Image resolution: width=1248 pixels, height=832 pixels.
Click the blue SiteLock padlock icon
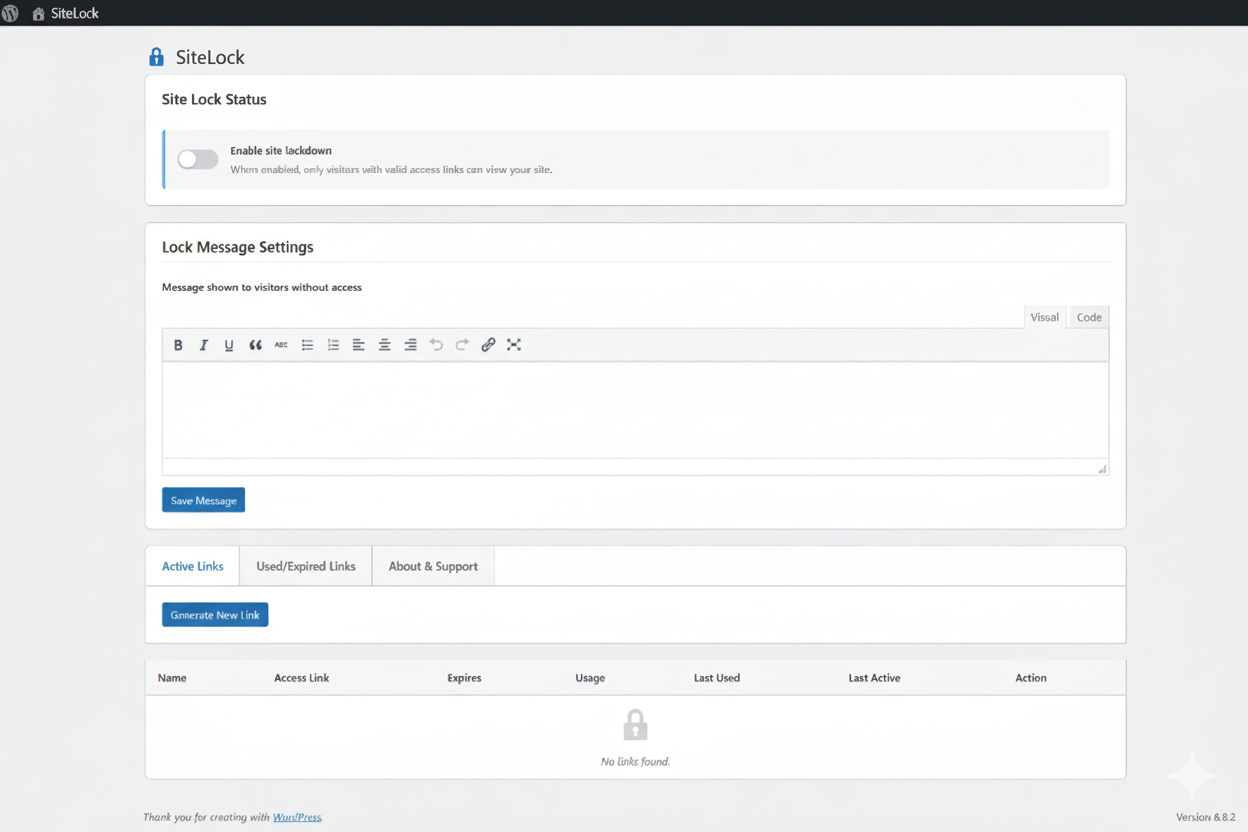pyautogui.click(x=156, y=57)
